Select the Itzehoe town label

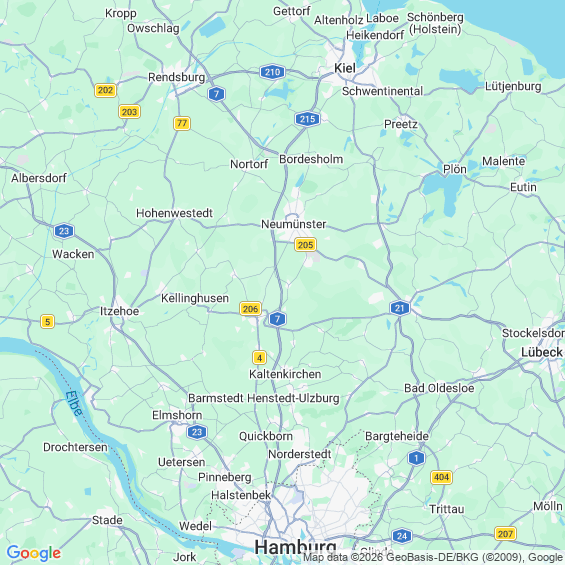(119, 311)
